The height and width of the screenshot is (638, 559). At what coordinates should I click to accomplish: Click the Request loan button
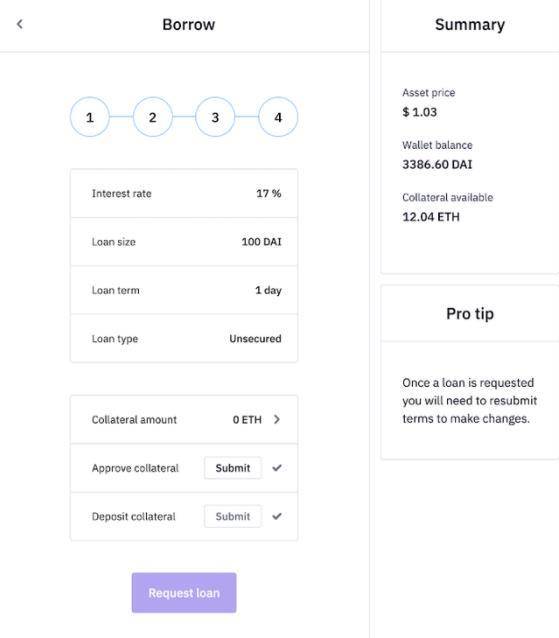coord(184,593)
